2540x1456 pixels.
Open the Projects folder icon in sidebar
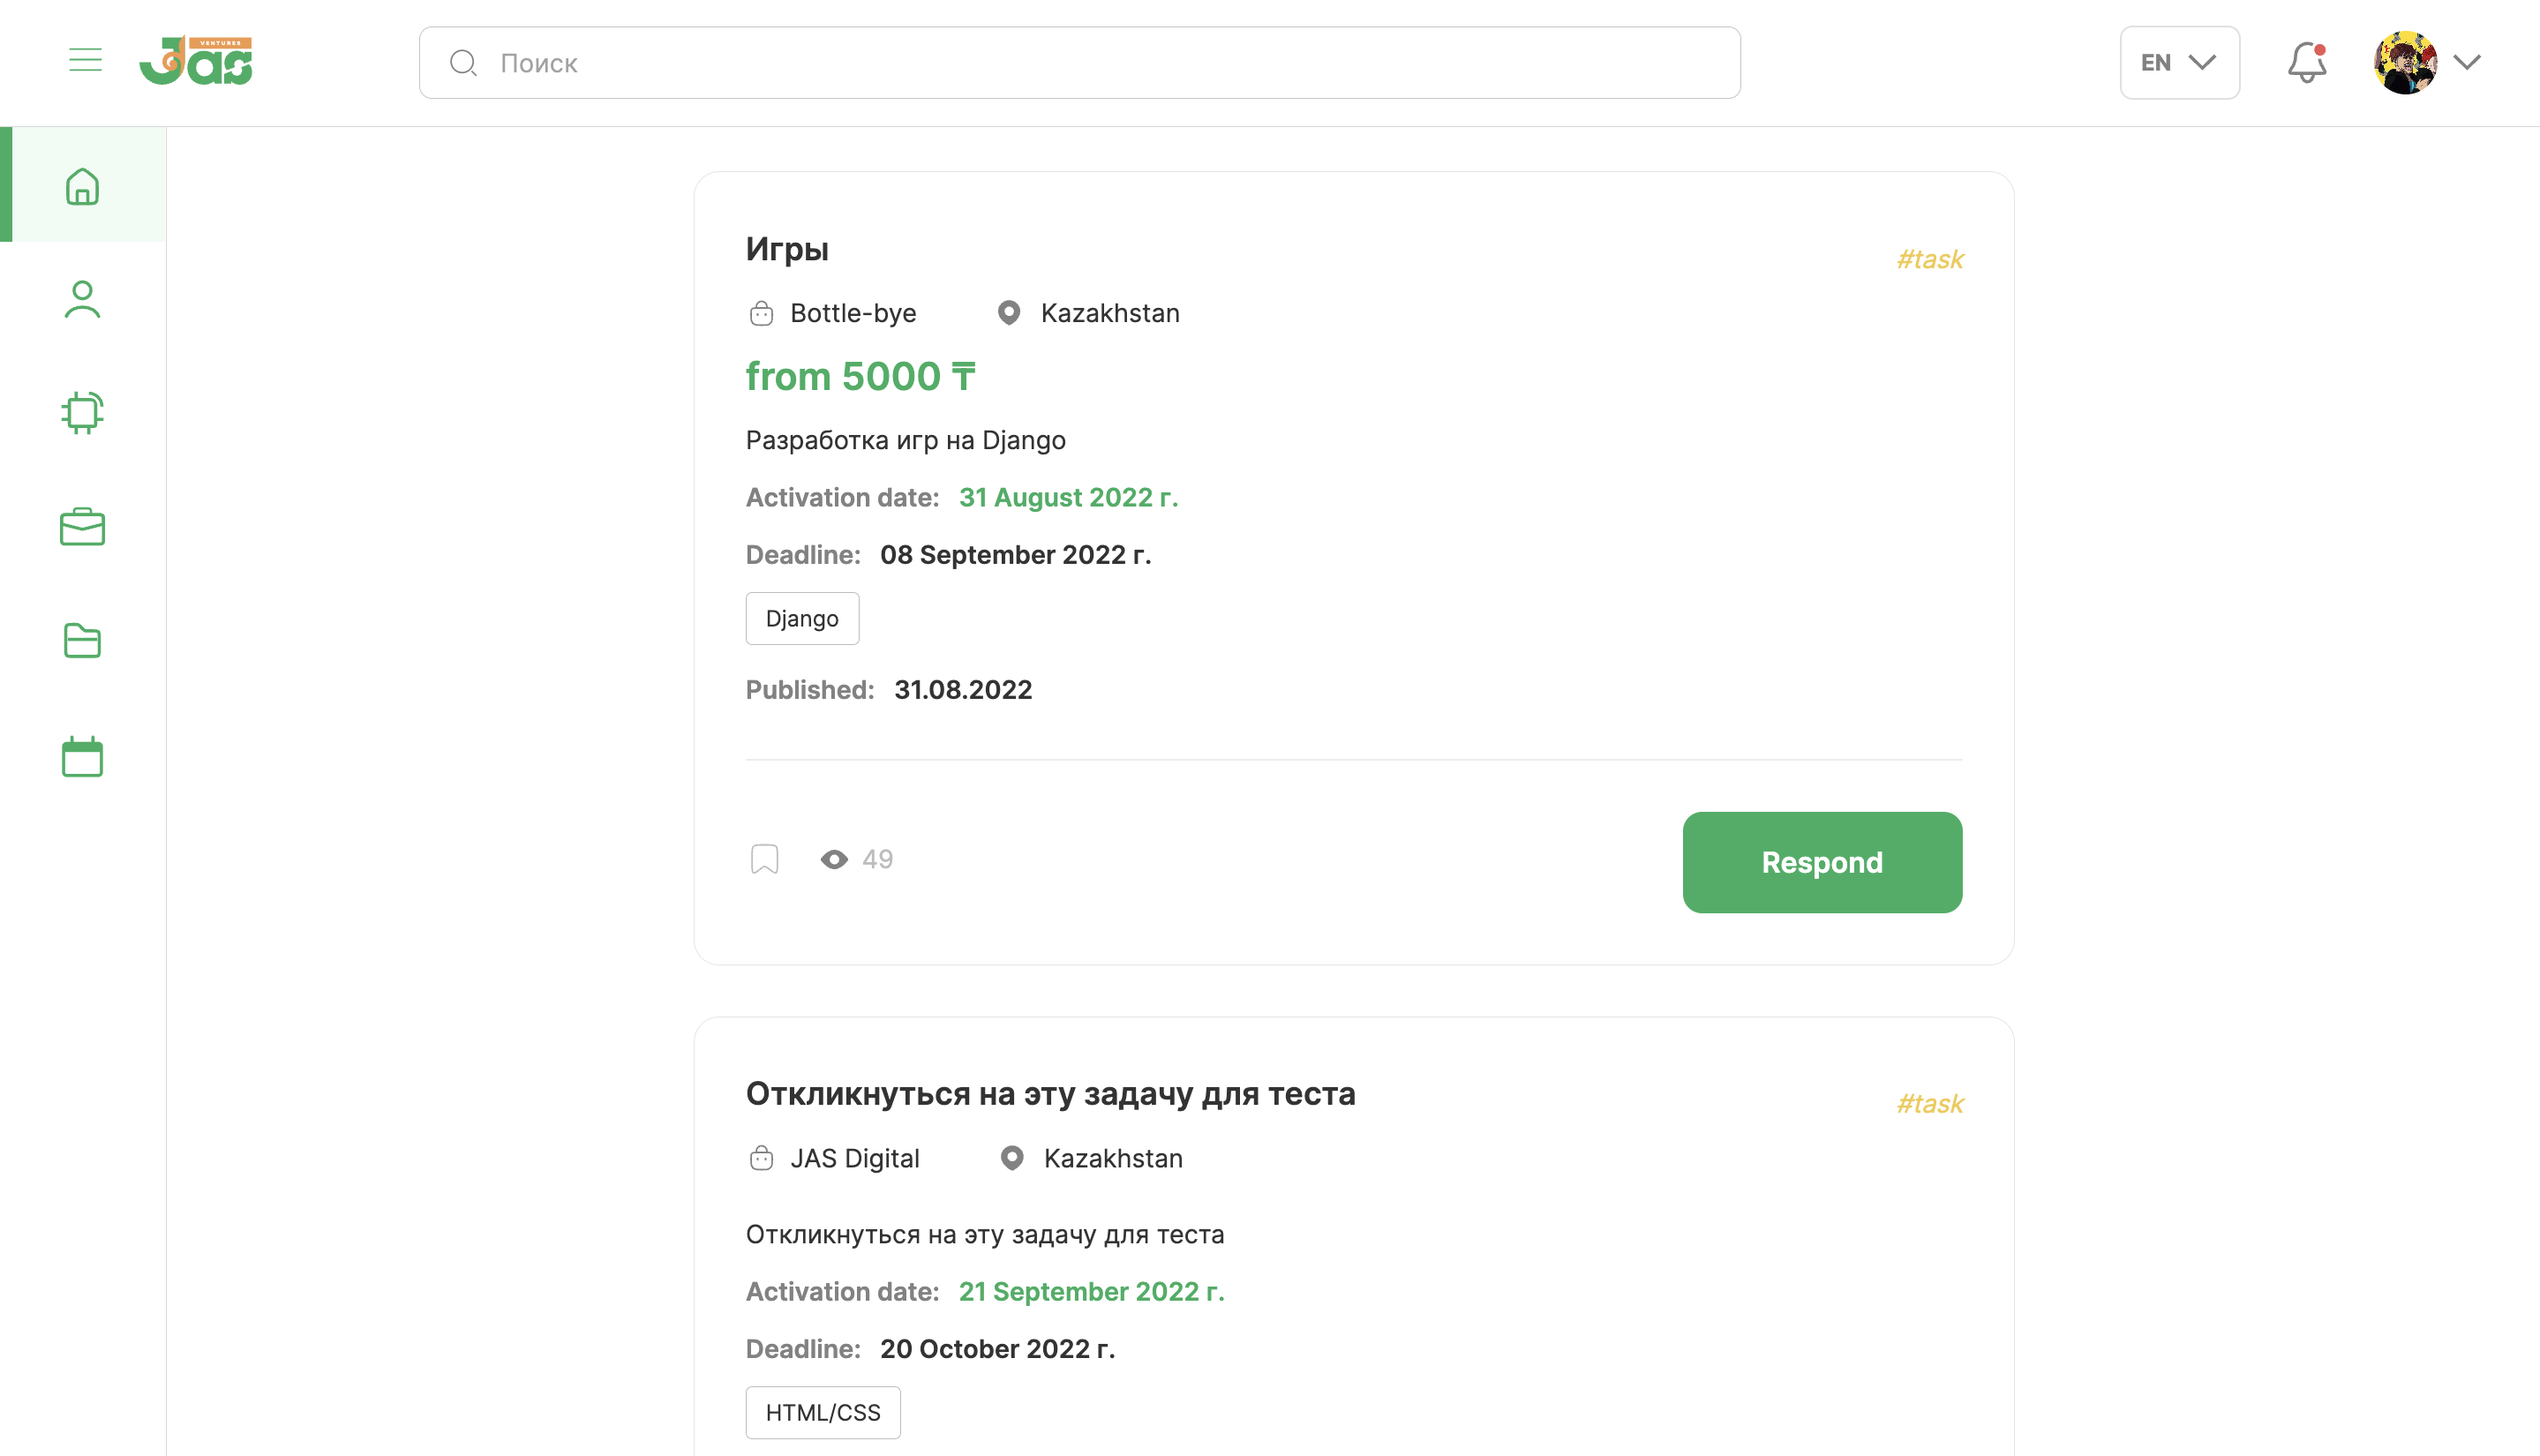(83, 641)
